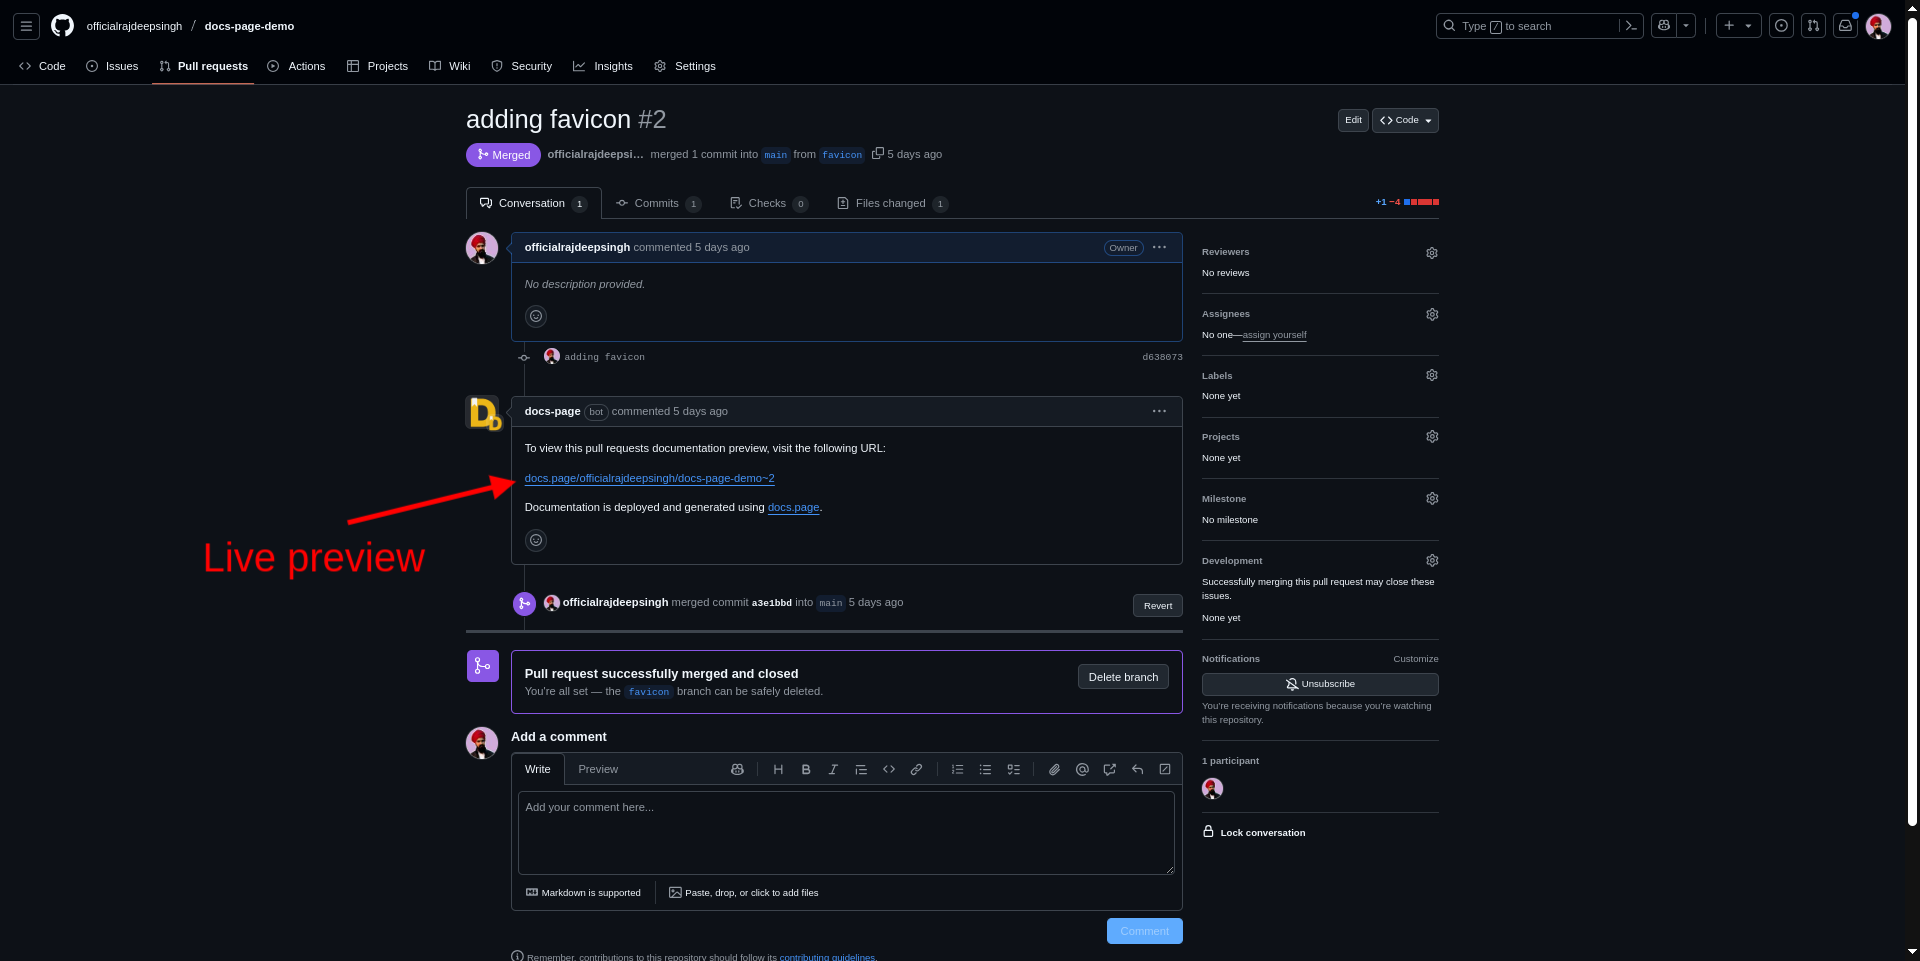Click the Comment submit button

point(1144,931)
